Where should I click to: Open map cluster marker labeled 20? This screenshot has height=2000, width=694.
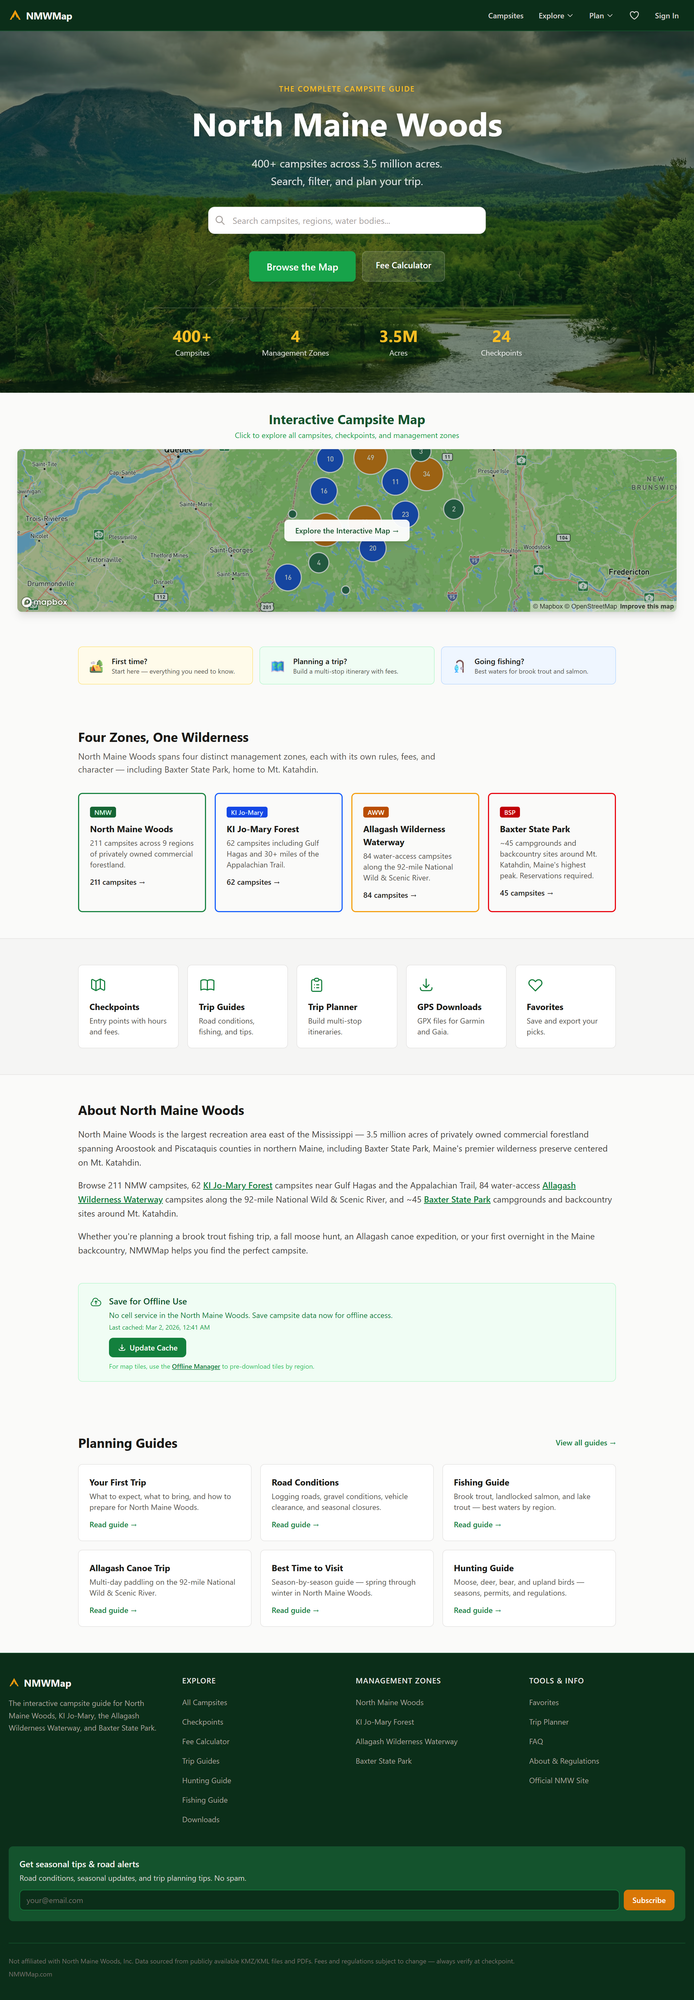pyautogui.click(x=373, y=548)
